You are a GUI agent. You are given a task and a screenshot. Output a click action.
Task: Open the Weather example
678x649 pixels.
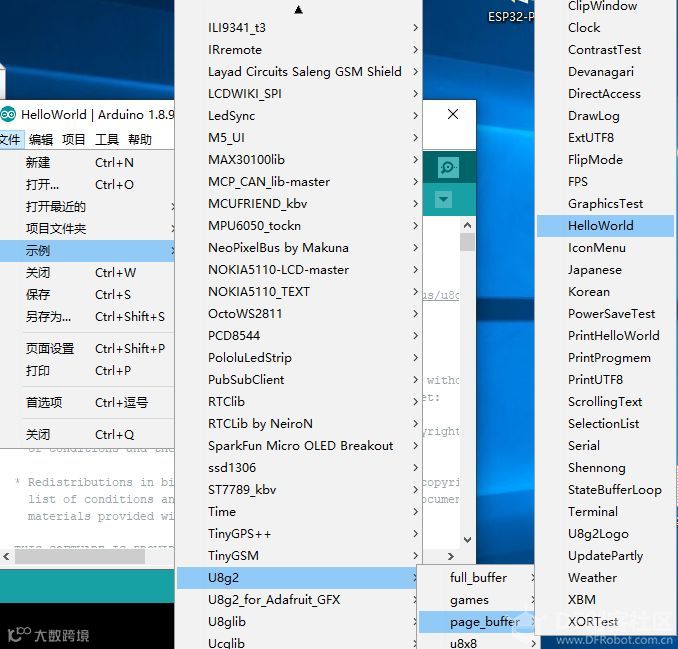tap(605, 578)
